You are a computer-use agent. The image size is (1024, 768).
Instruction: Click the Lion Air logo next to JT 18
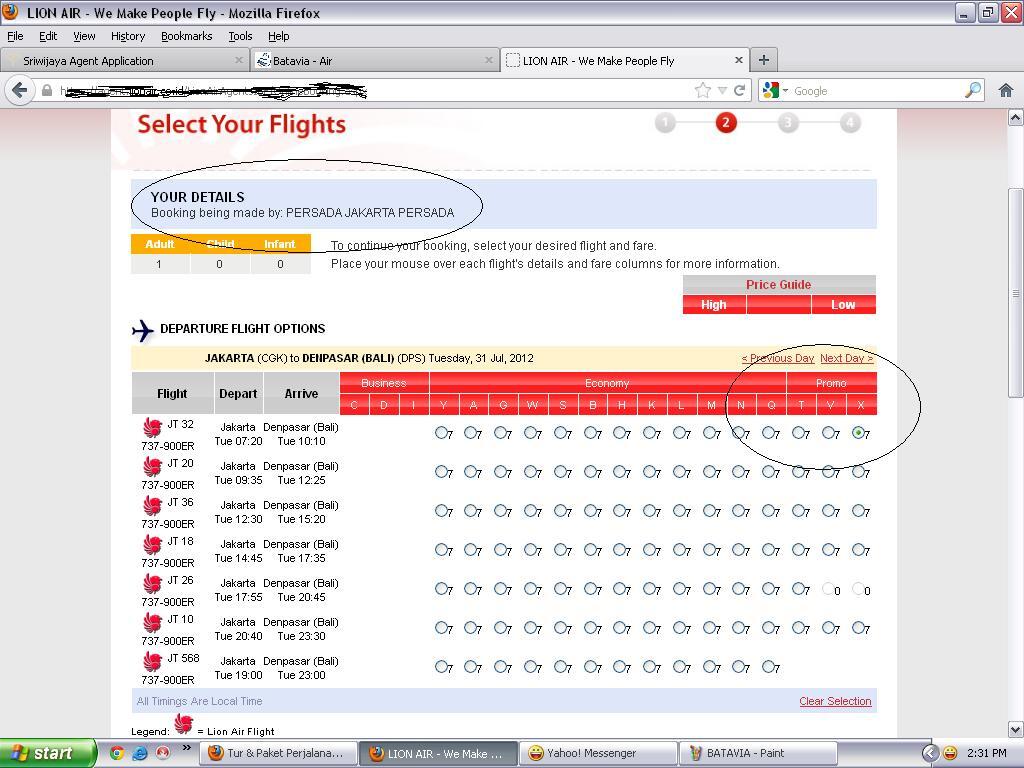[x=153, y=544]
